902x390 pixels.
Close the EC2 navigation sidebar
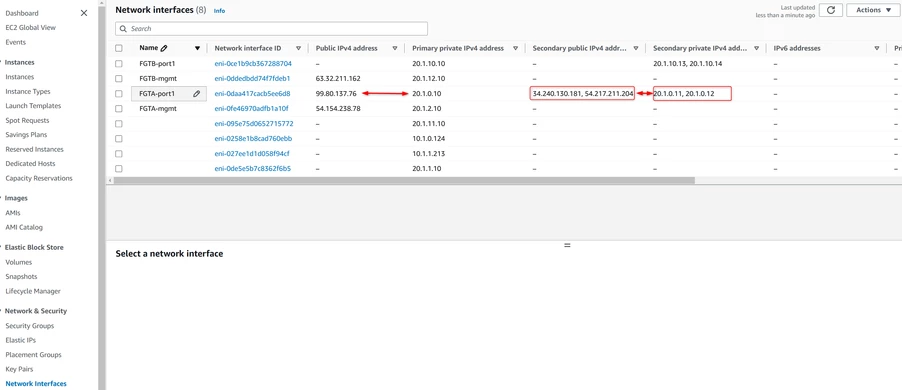(84, 13)
